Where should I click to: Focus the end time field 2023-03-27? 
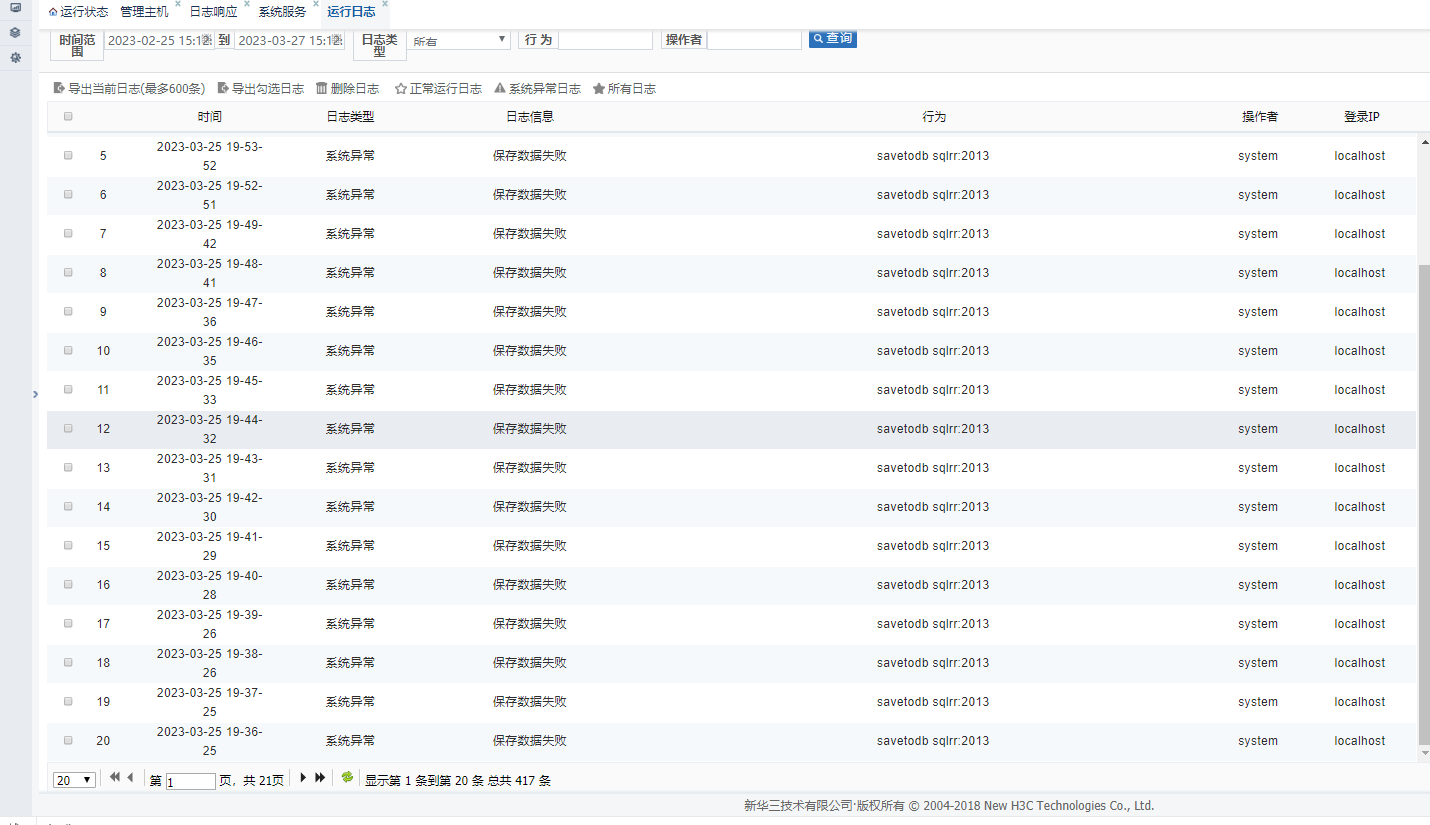(x=289, y=40)
